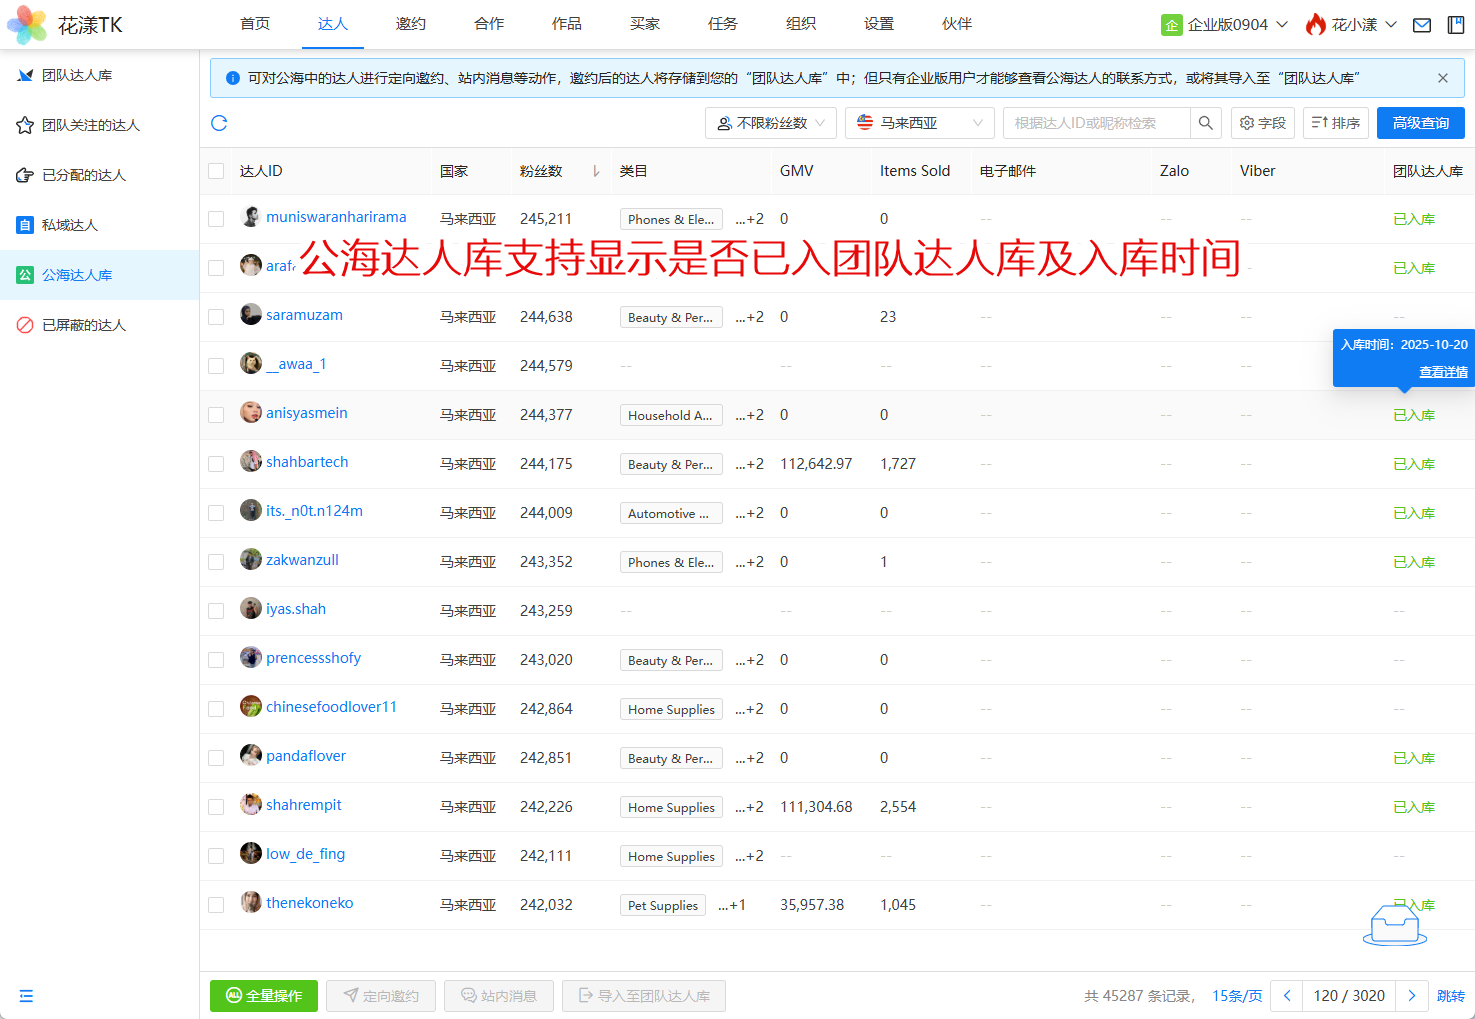
Task: Open the floating inbox tray icon
Action: point(1394,924)
